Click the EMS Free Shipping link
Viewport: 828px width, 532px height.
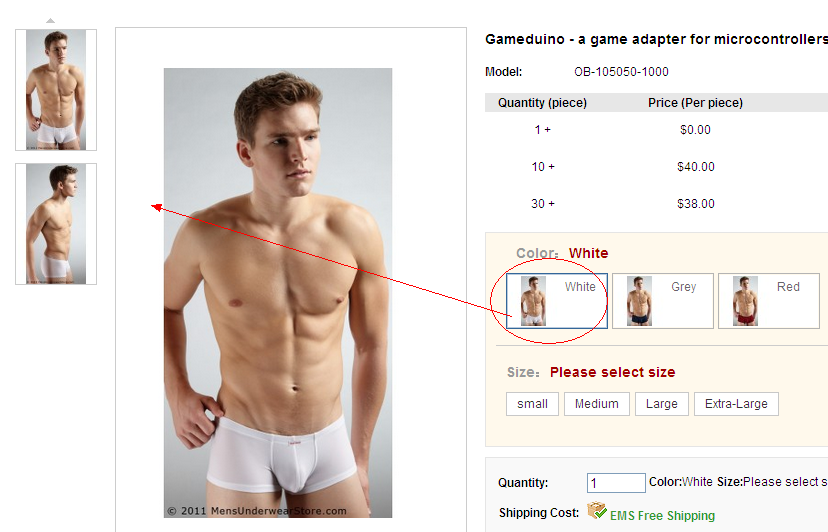[x=662, y=516]
